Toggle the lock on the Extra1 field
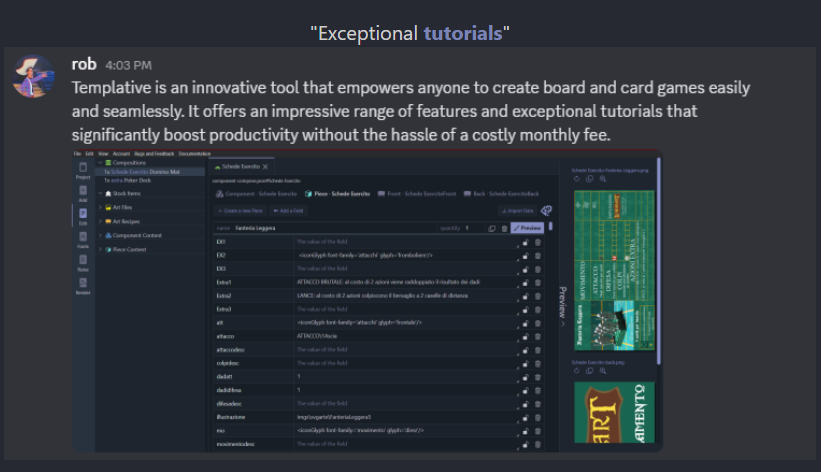The width and height of the screenshot is (821, 472). tap(525, 282)
